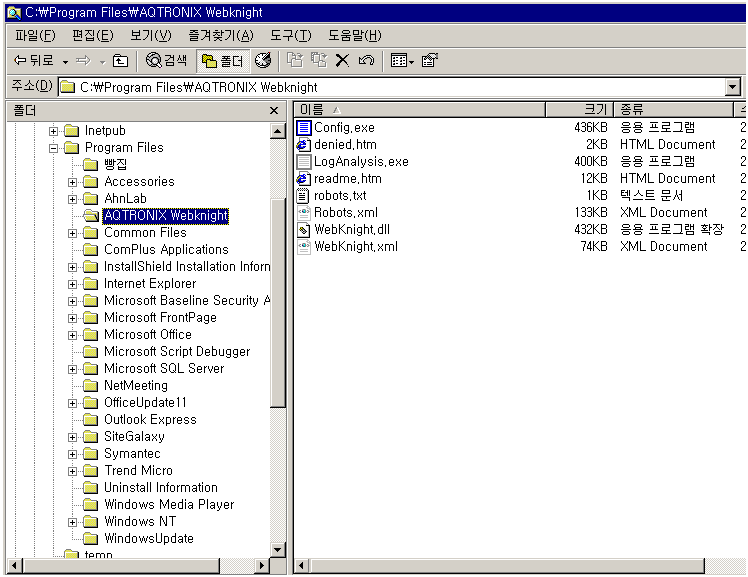Expand the Symantec folder node
The height and width of the screenshot is (577, 748).
[x=73, y=454]
